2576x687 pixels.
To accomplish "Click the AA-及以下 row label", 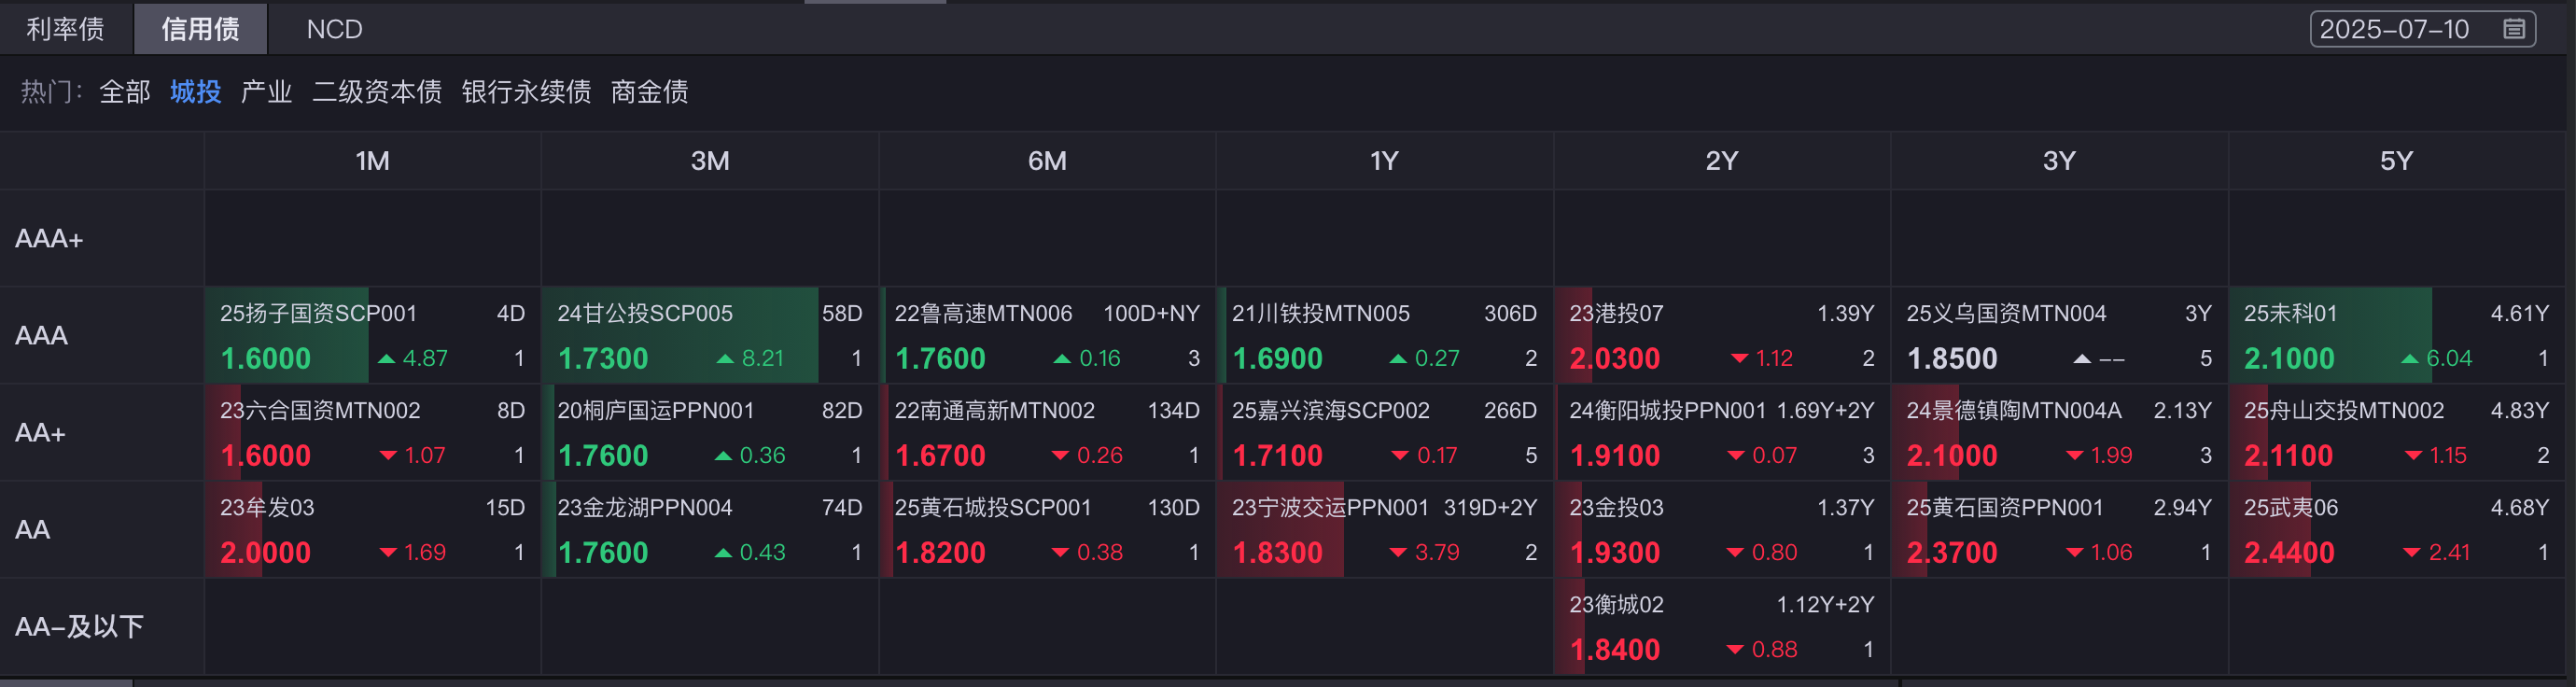I will tap(79, 627).
